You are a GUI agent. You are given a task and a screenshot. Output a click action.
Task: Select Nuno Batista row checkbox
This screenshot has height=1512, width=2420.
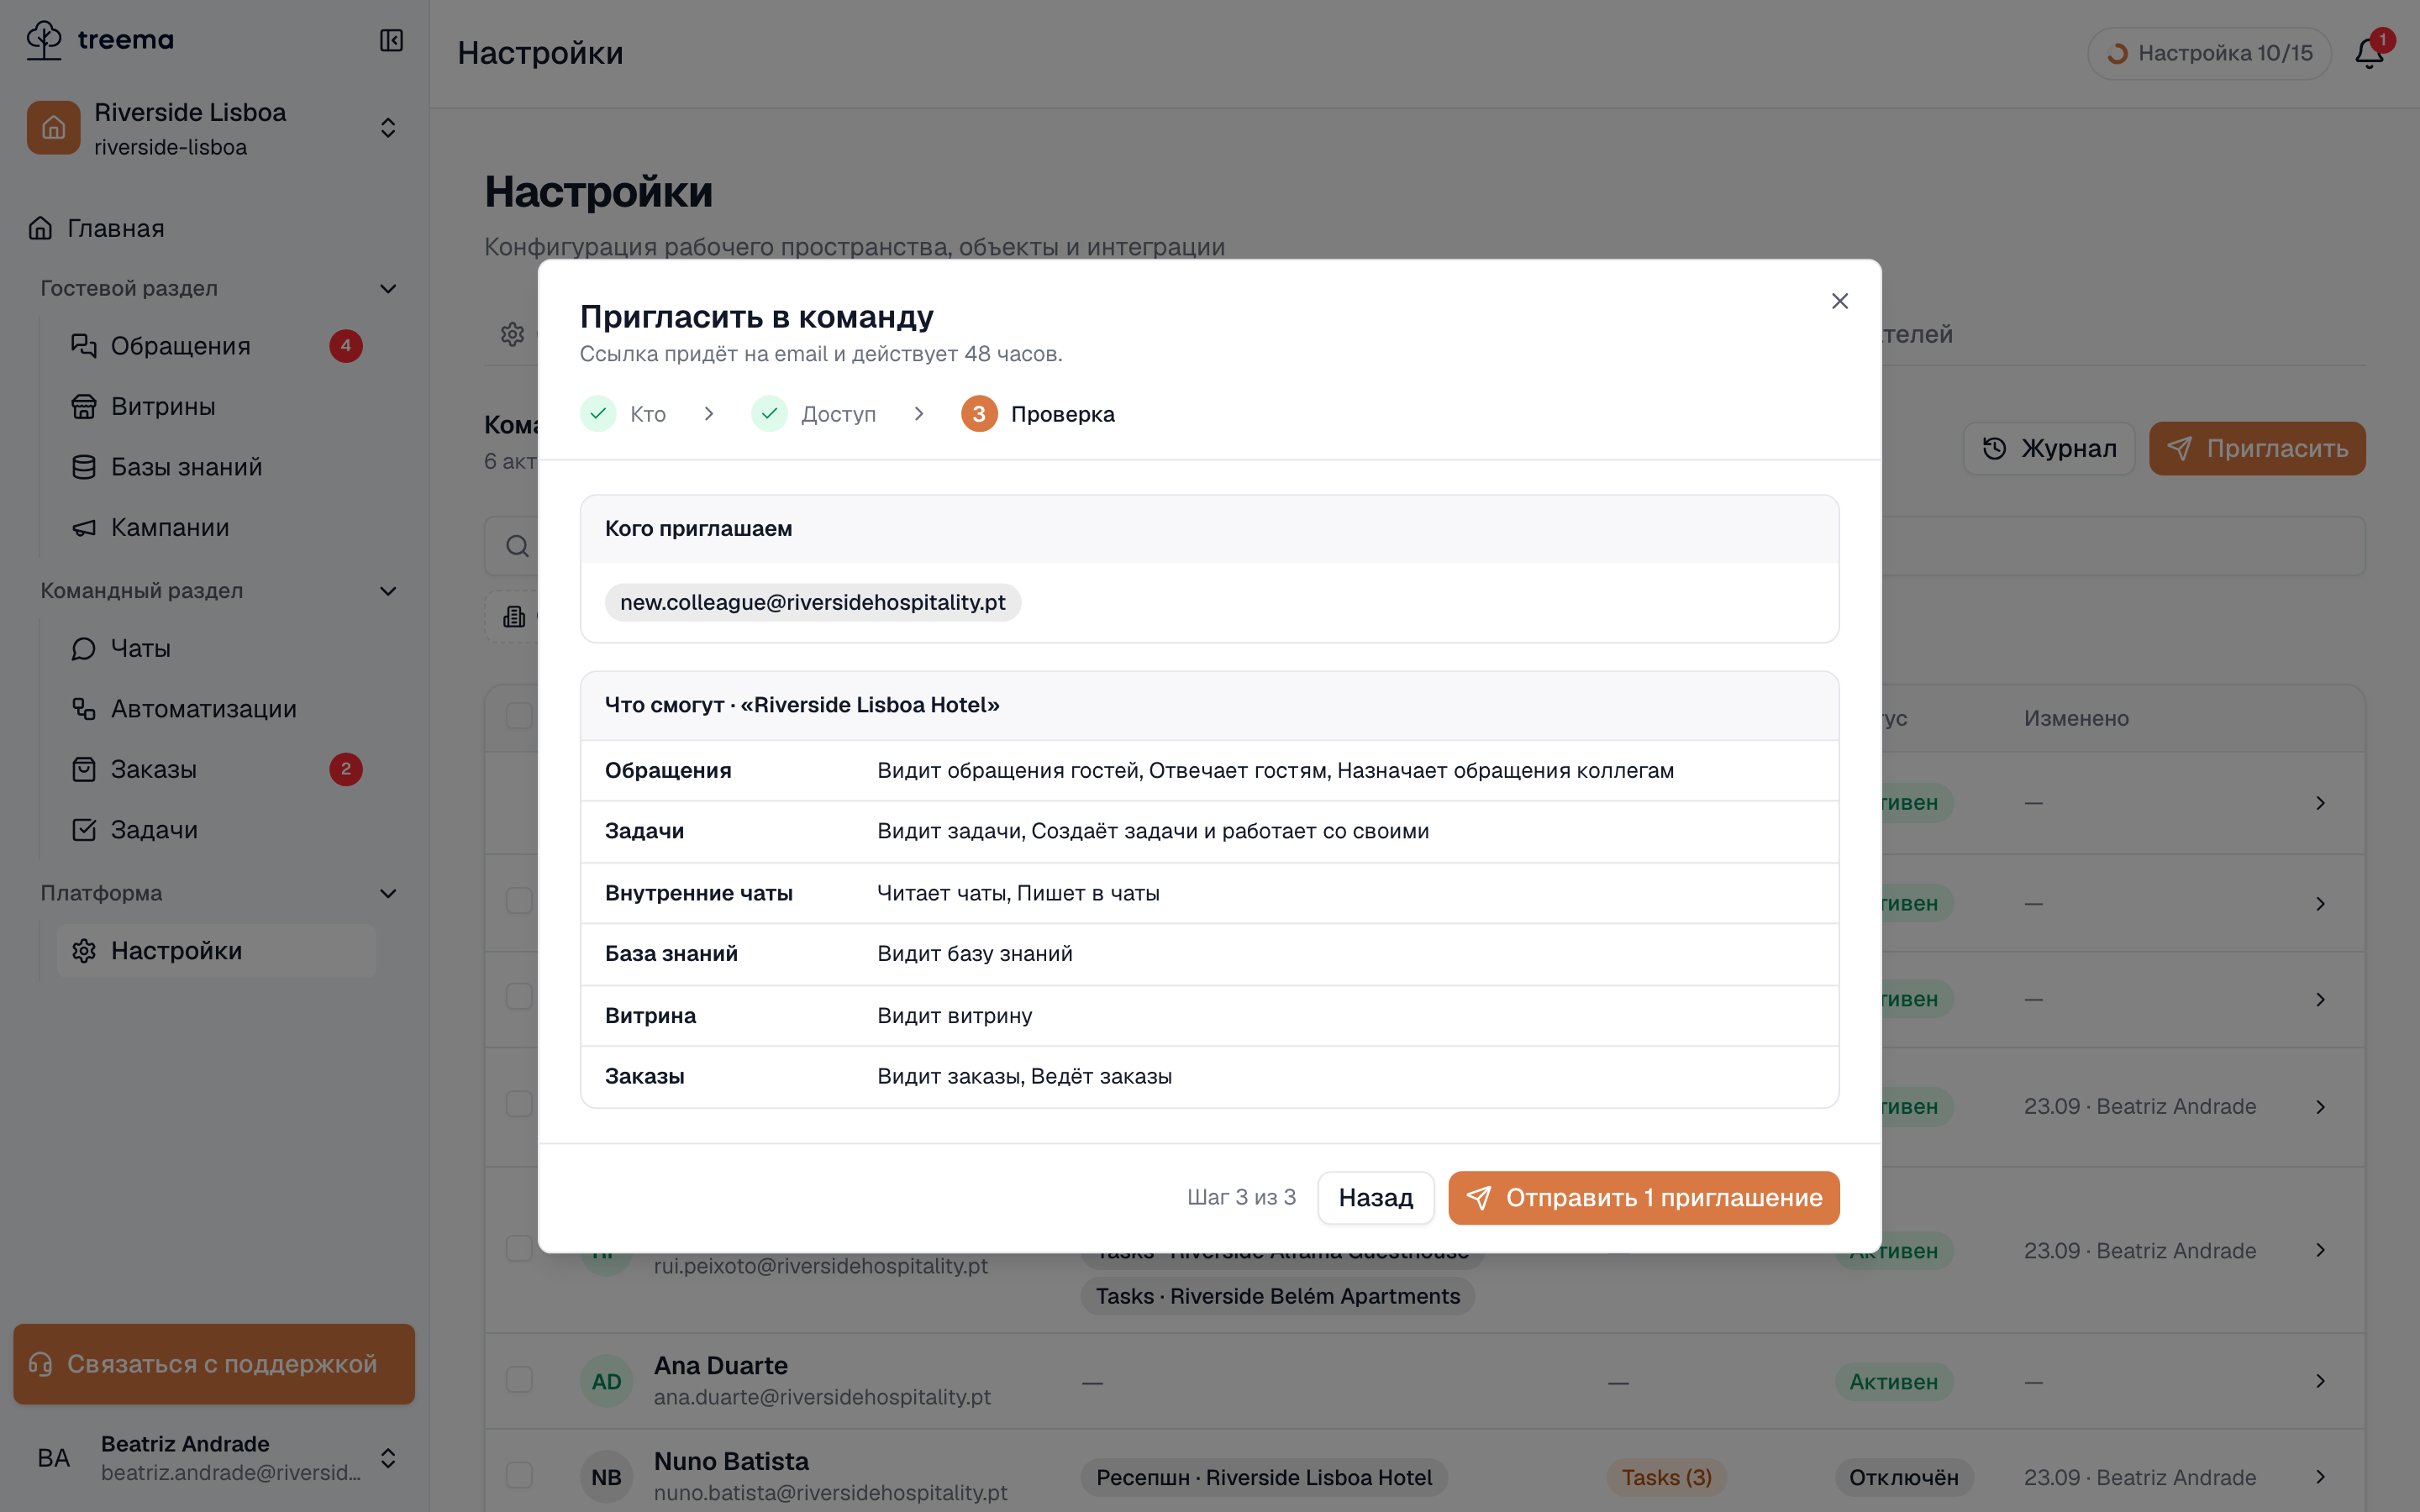click(x=519, y=1475)
